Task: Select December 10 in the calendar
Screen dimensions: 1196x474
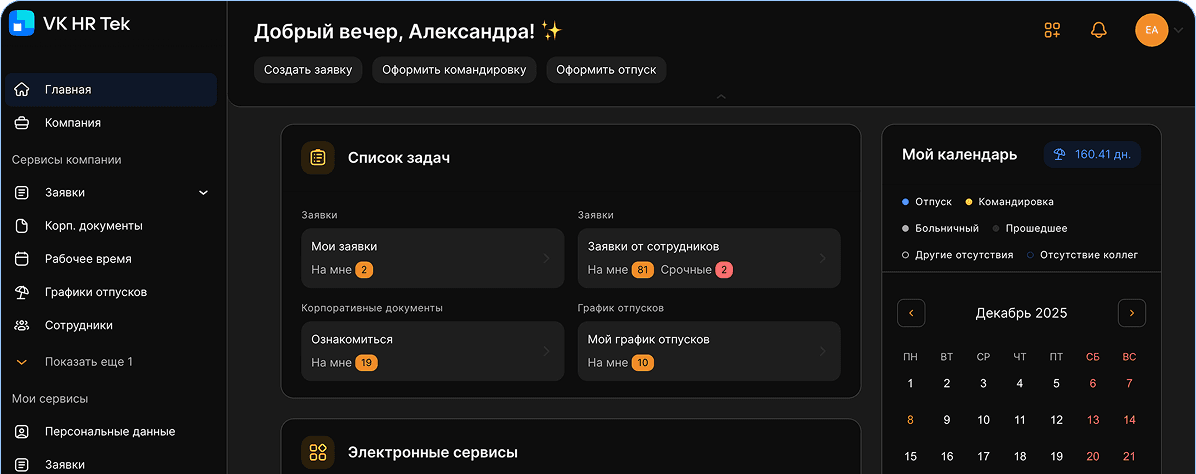Action: pos(983,420)
